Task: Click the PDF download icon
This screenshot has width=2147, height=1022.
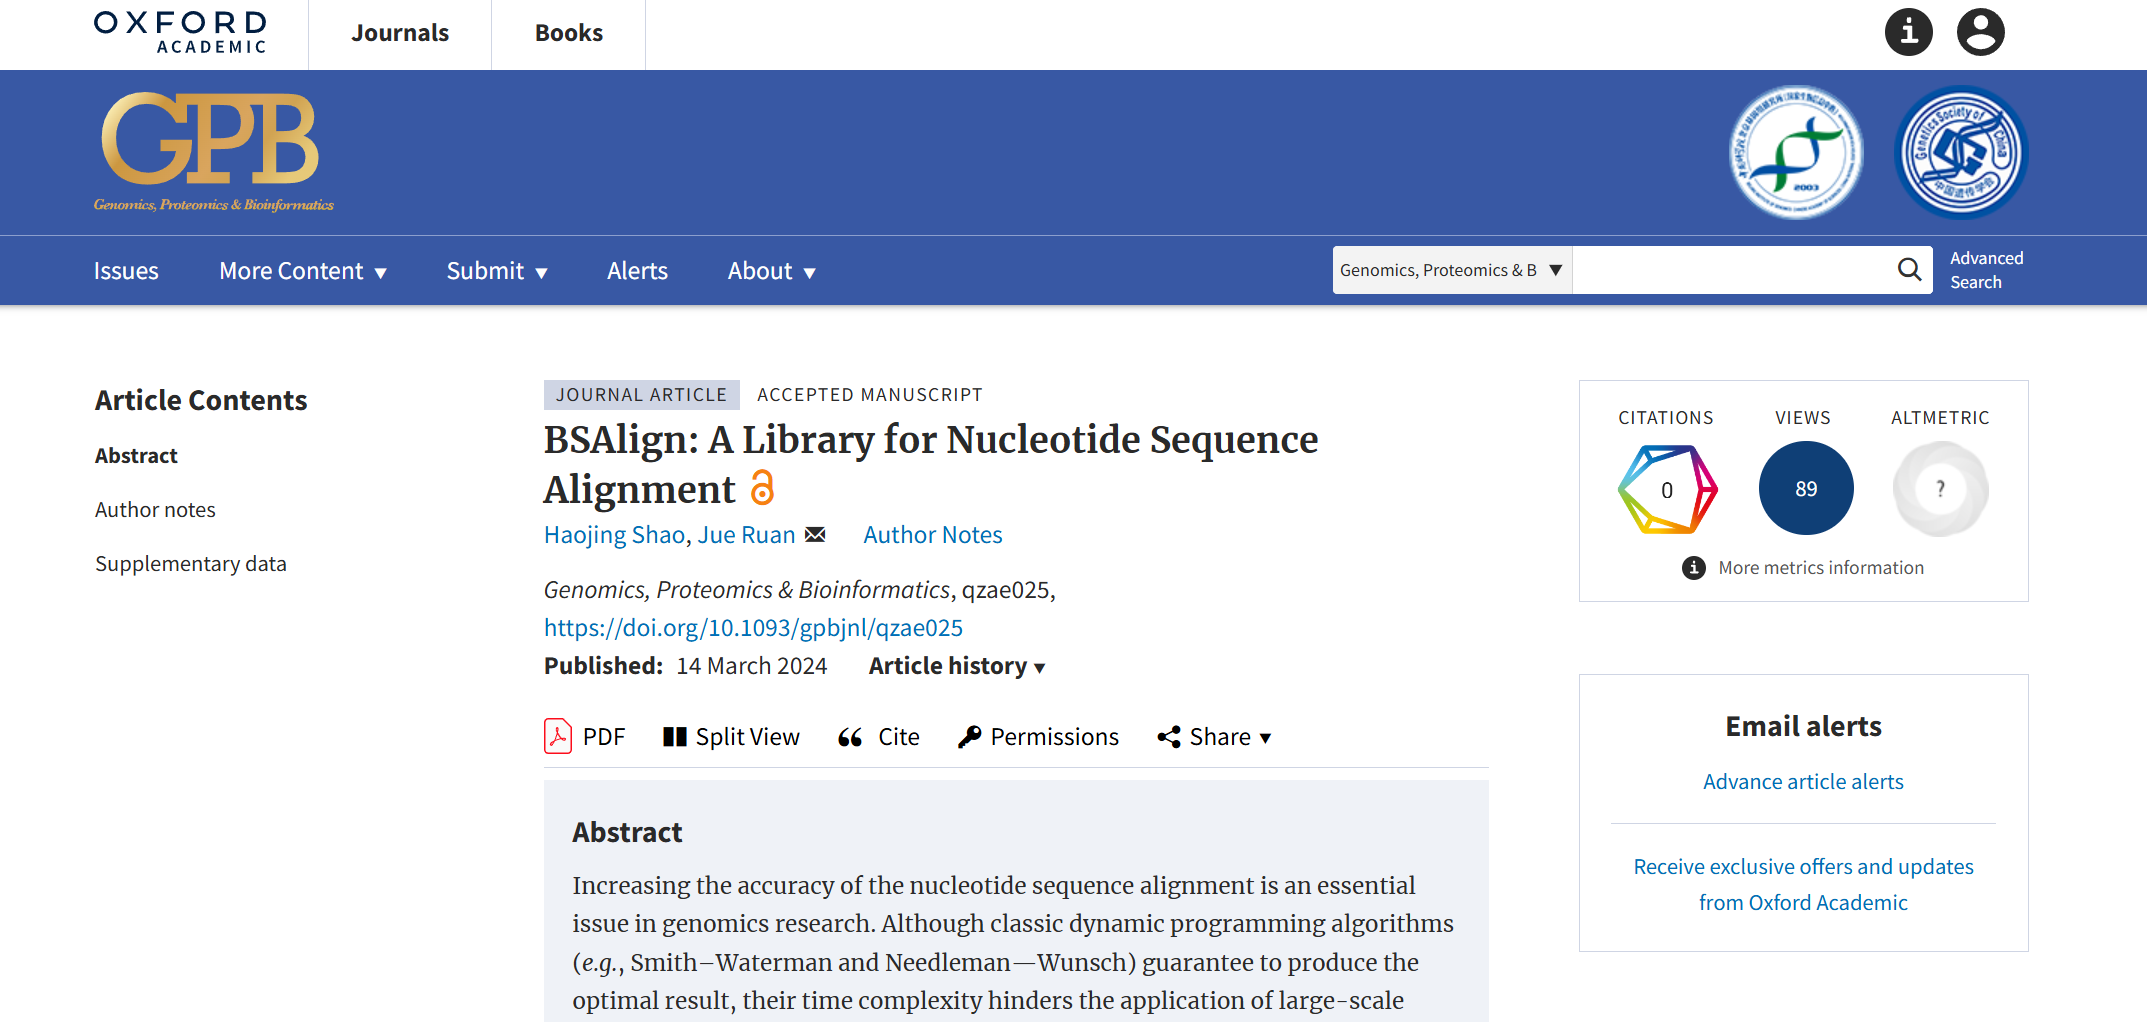Action: tap(558, 737)
